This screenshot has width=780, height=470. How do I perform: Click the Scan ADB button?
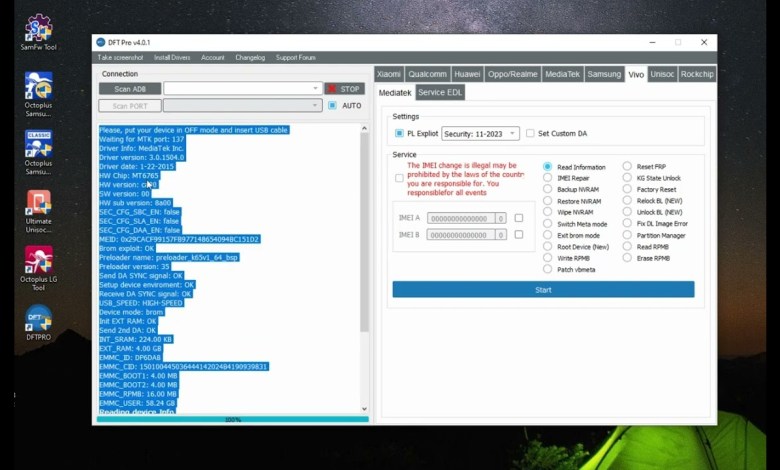[130, 89]
